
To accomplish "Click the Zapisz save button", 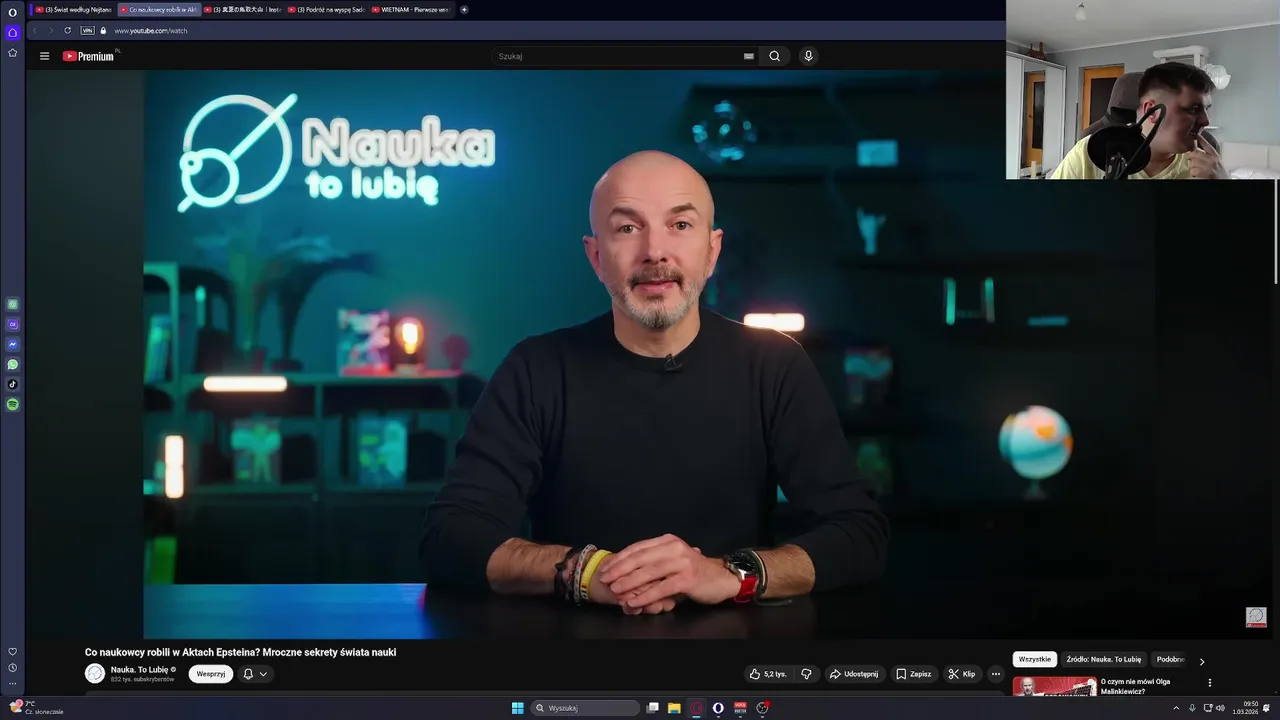I will click(913, 674).
